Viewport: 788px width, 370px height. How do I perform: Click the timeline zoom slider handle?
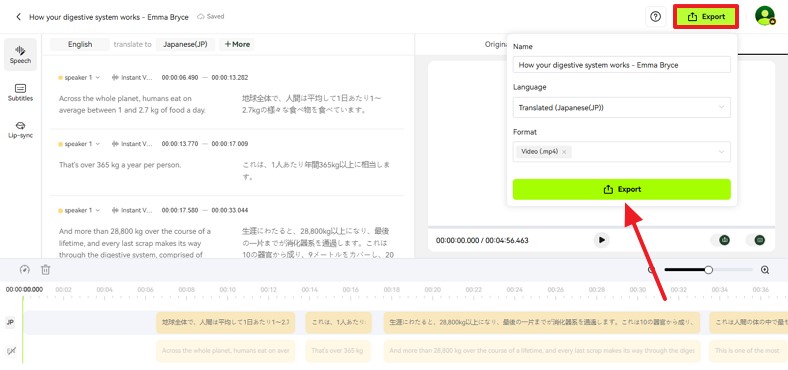[708, 270]
